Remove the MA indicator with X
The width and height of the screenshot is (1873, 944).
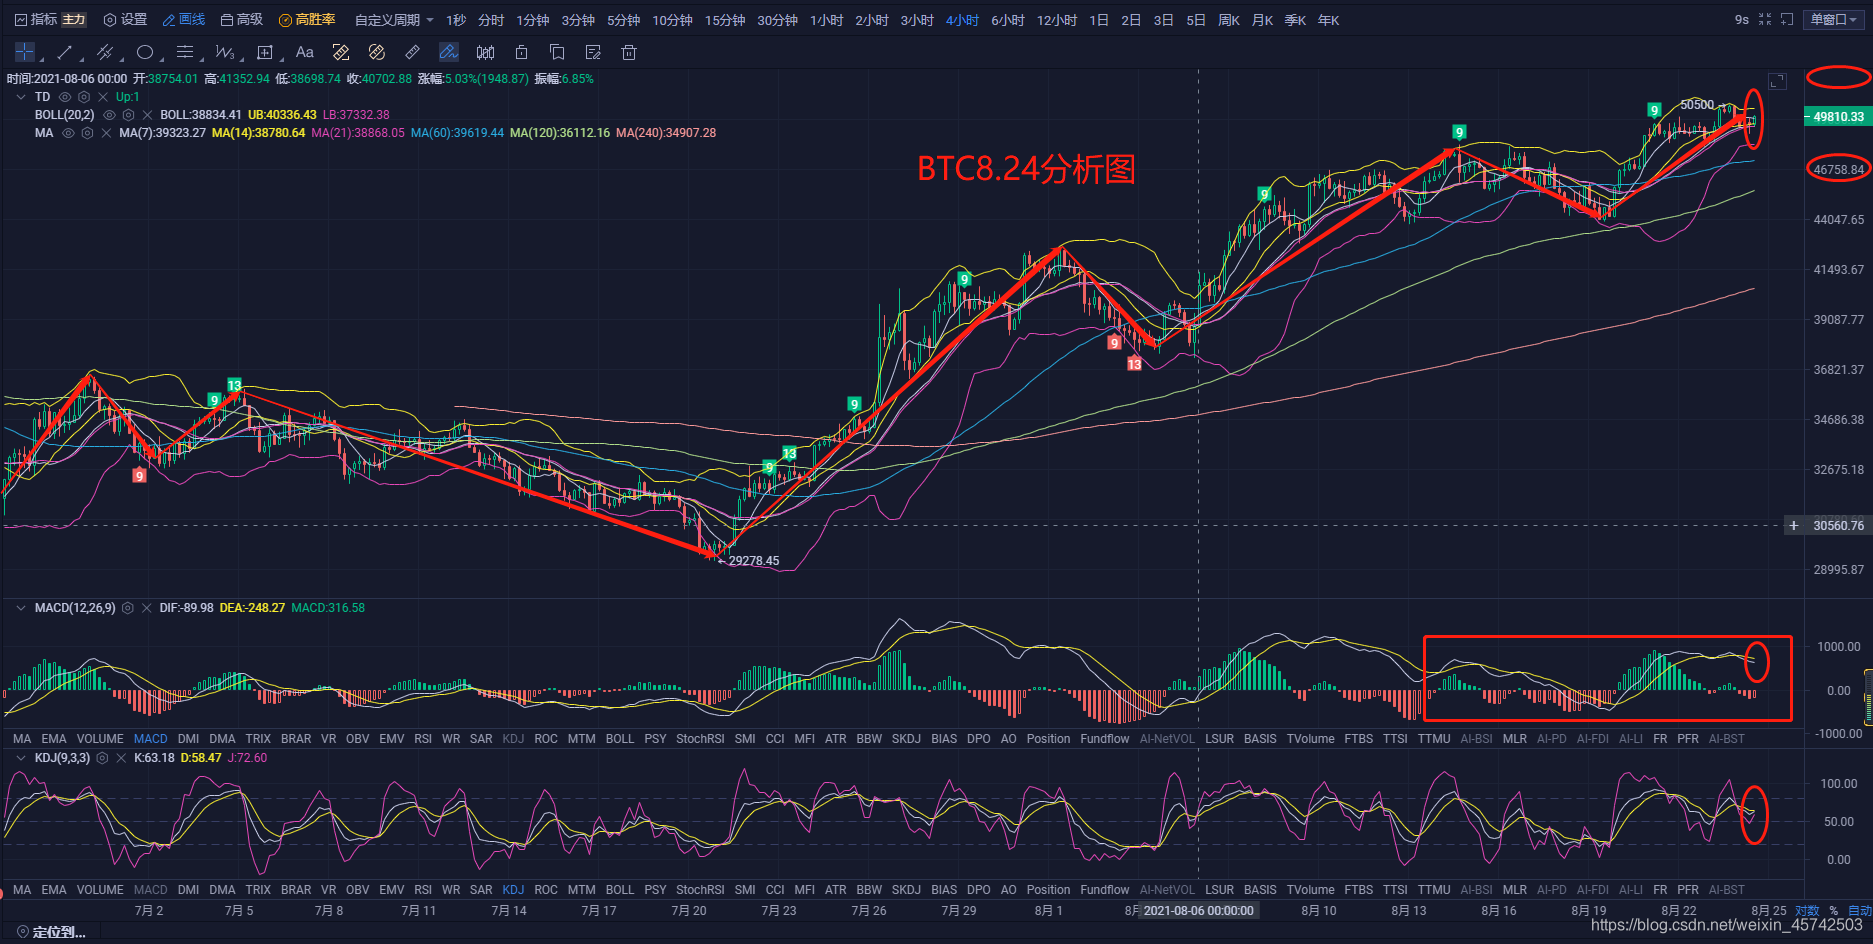106,133
